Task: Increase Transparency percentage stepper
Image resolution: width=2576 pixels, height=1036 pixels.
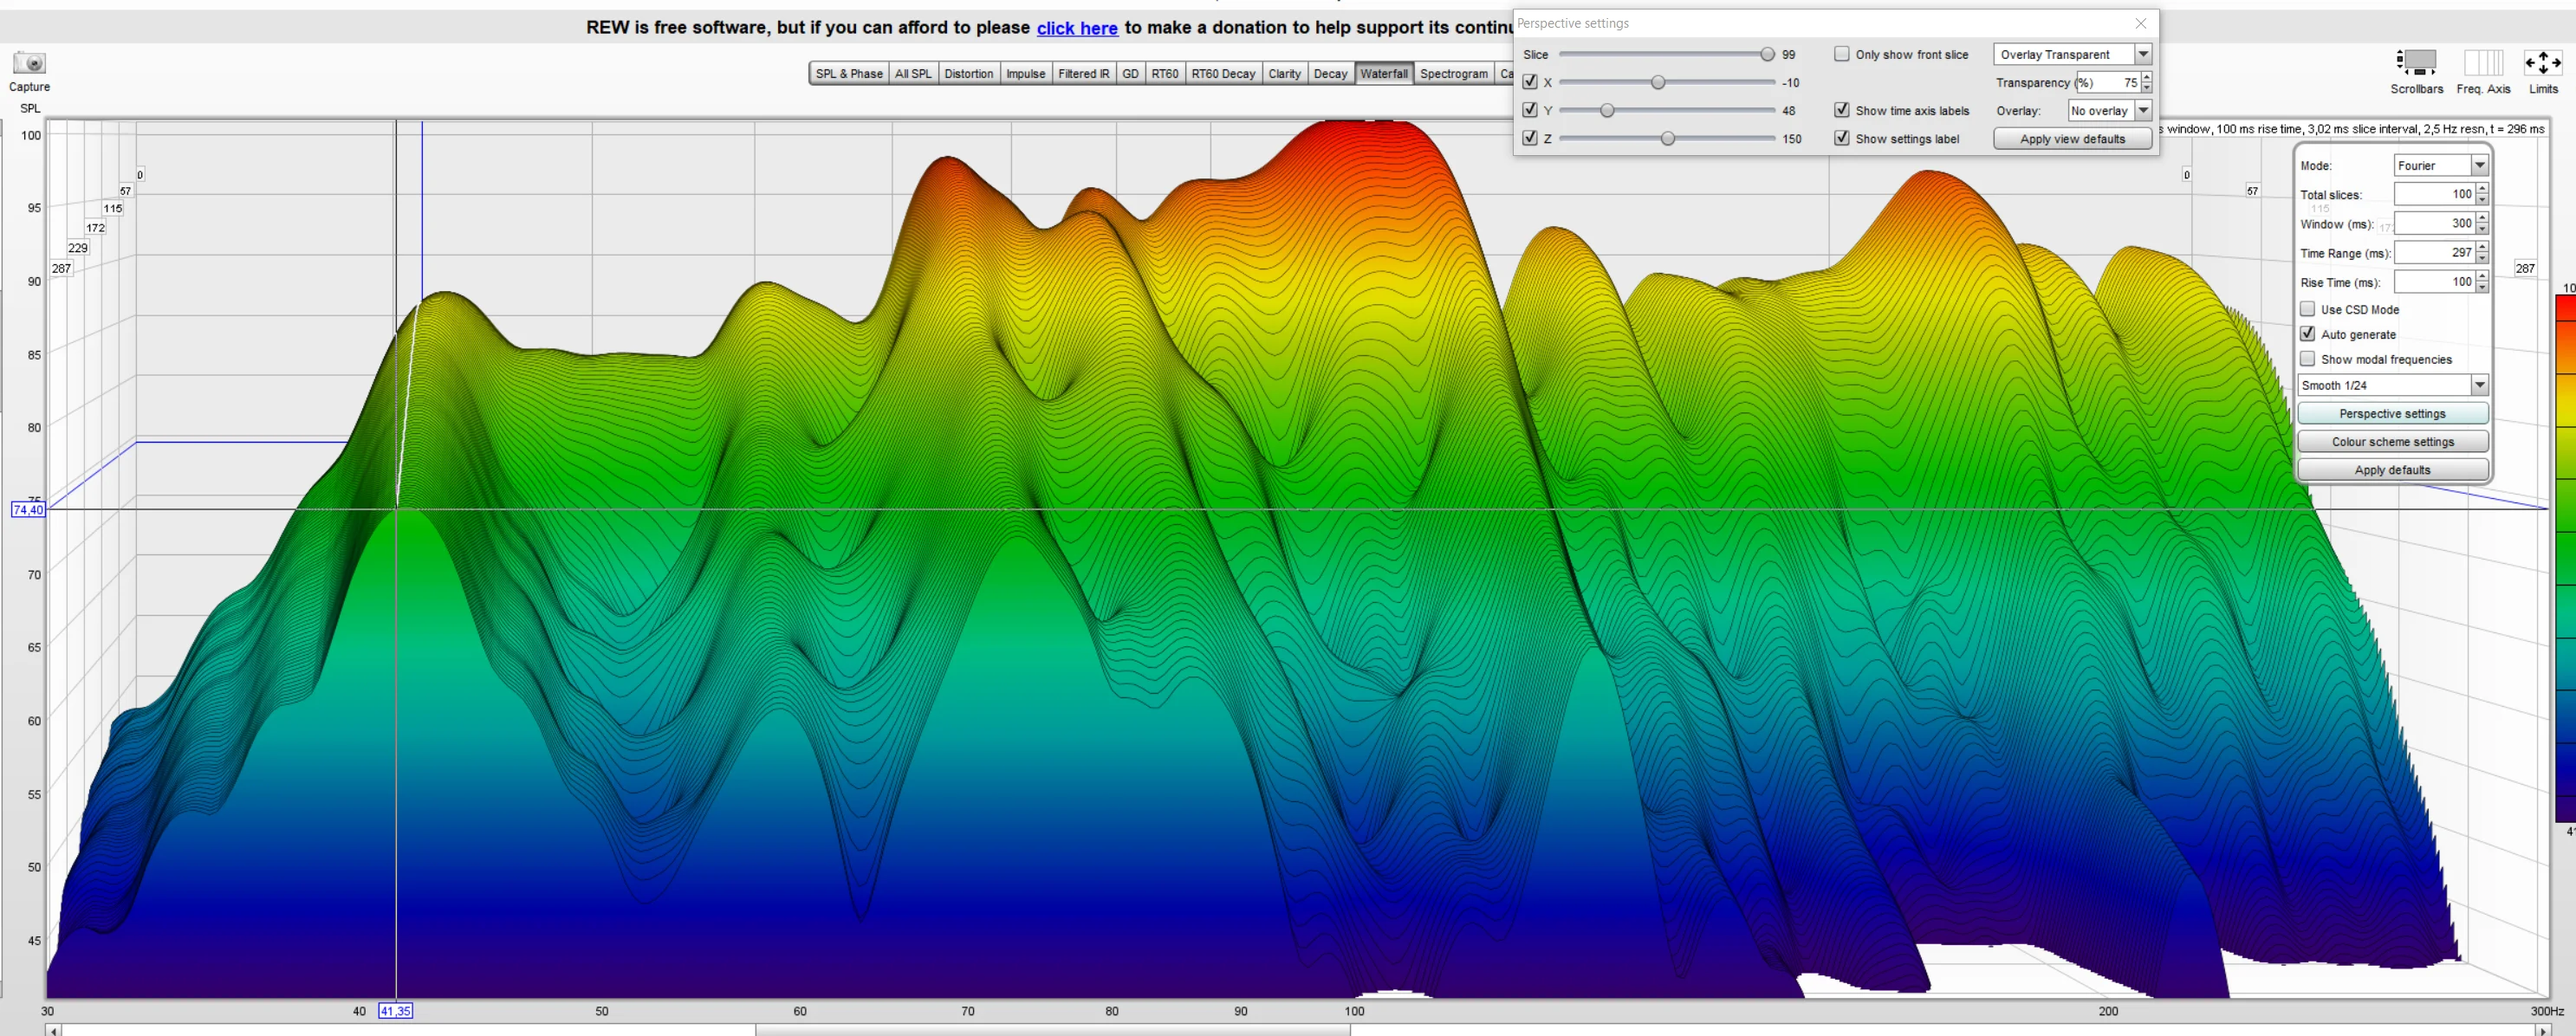Action: pyautogui.click(x=2147, y=77)
